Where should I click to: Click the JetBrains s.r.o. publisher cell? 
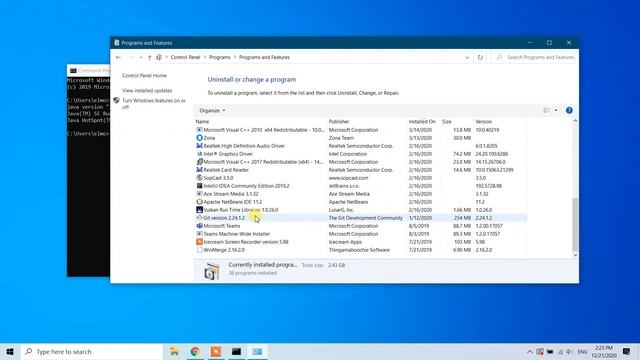(x=344, y=186)
